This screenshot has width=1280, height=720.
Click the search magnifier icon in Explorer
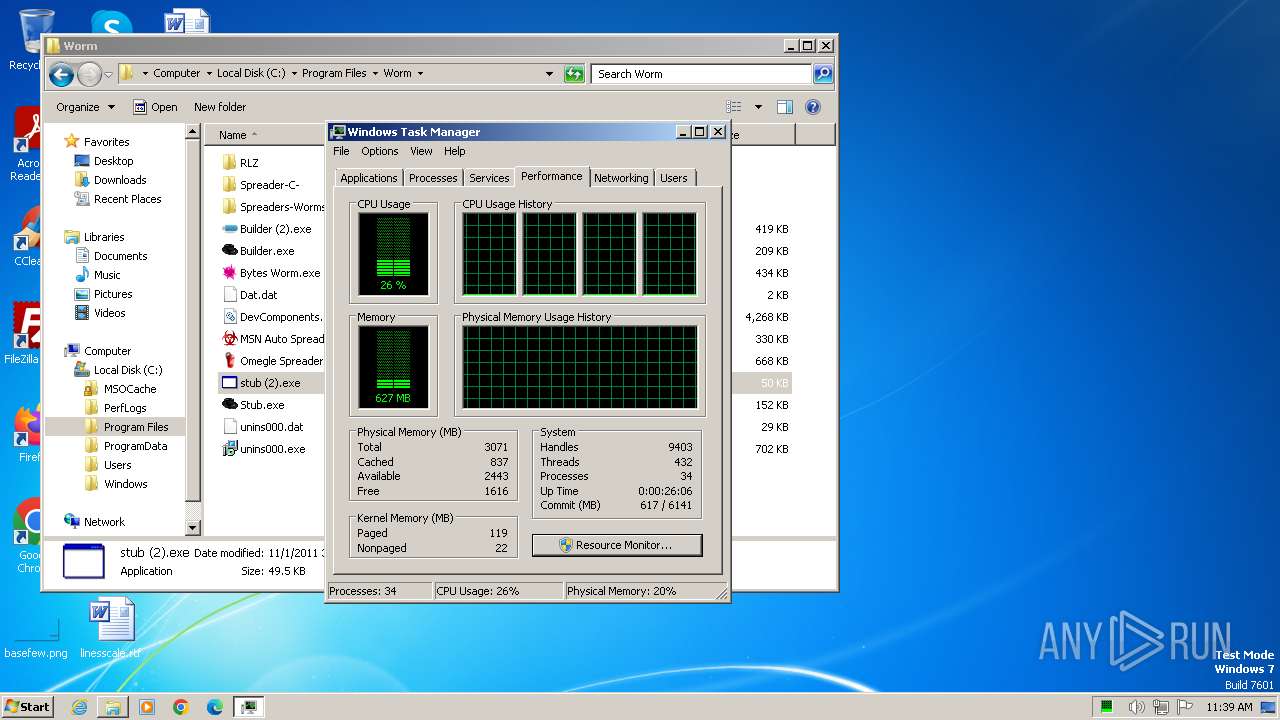pyautogui.click(x=822, y=74)
